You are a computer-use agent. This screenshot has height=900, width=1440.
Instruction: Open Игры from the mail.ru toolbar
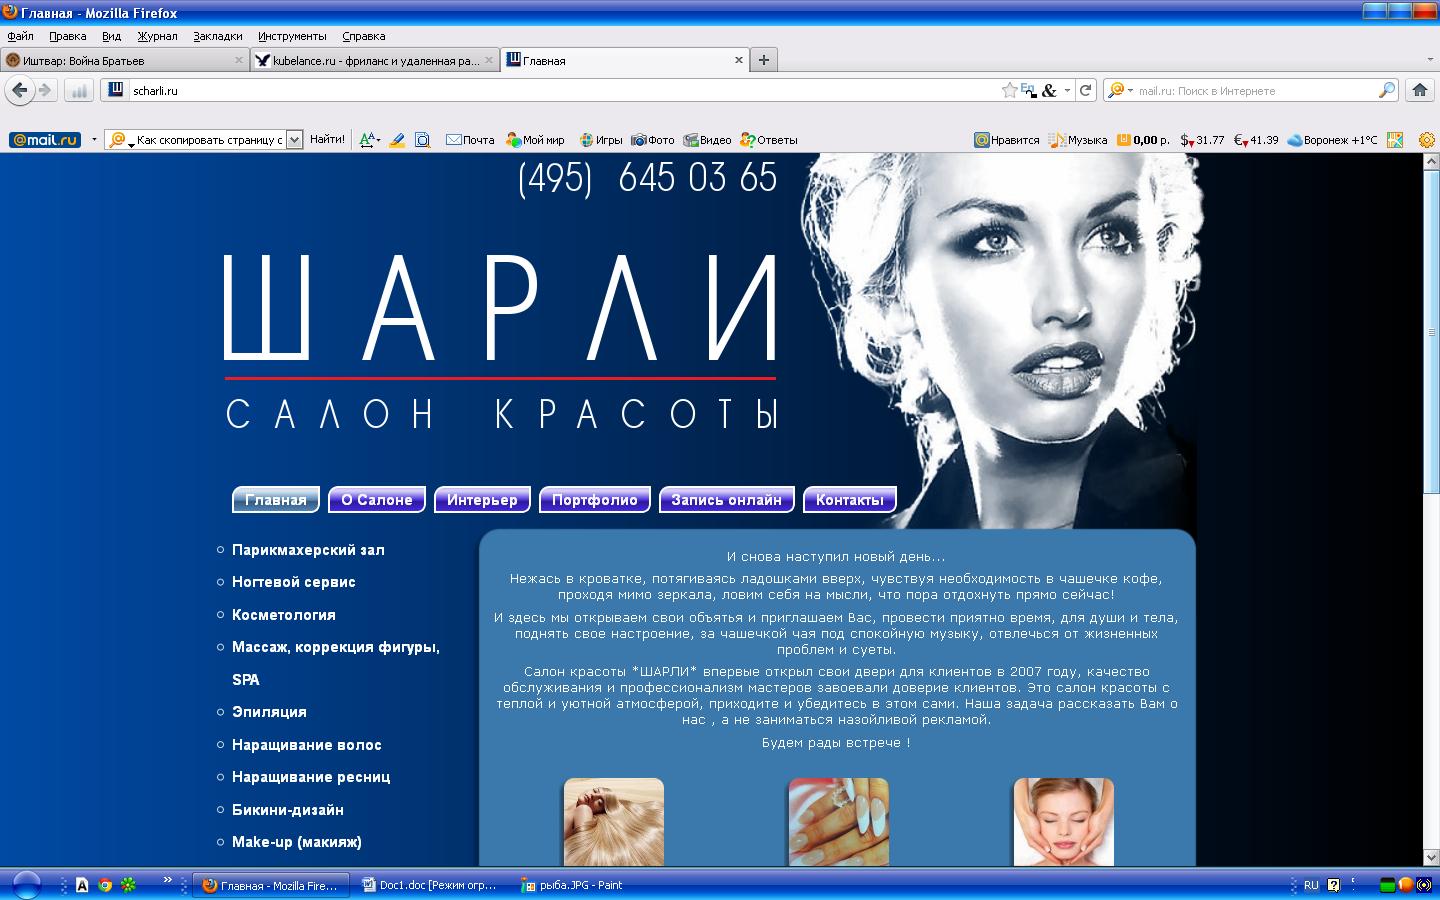600,140
